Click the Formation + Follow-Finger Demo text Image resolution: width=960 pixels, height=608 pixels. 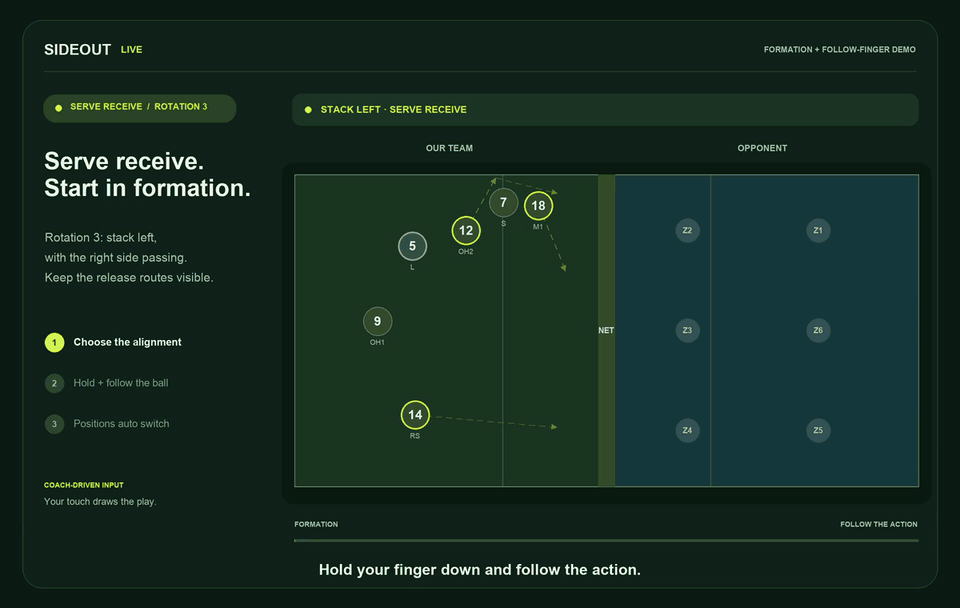coord(839,50)
